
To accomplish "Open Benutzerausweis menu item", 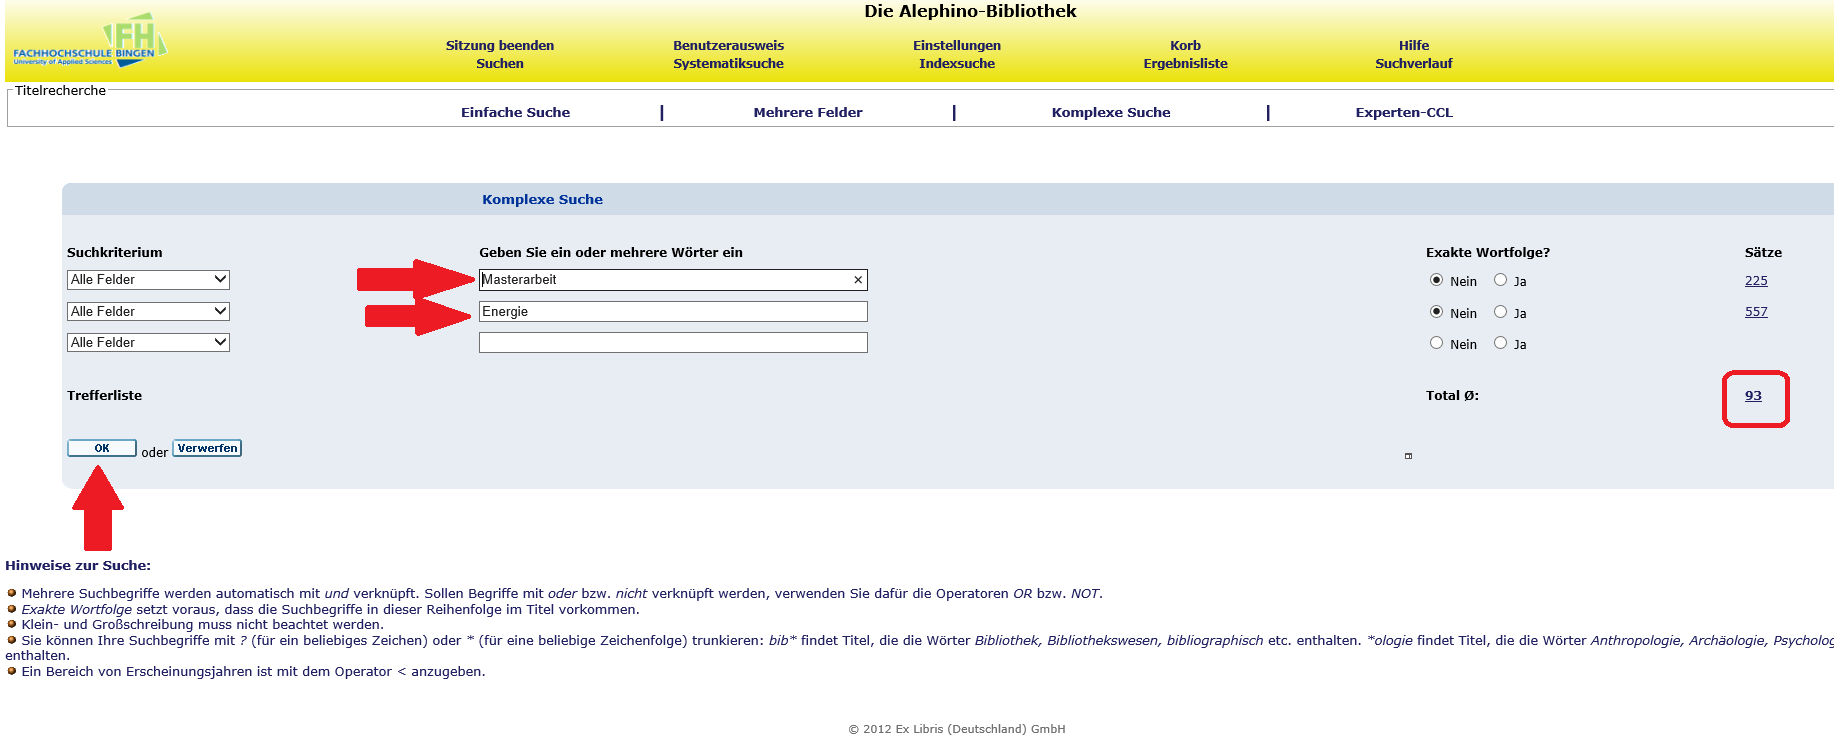I will tap(728, 46).
